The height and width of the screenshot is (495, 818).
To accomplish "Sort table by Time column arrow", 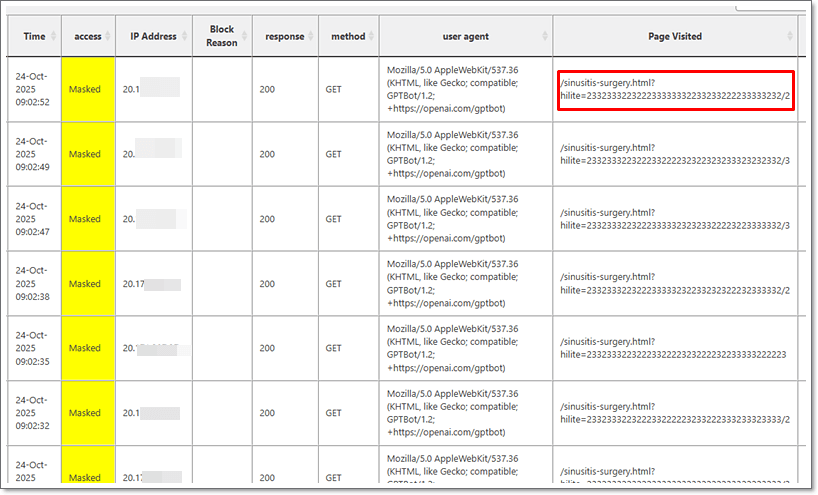I will click(54, 37).
